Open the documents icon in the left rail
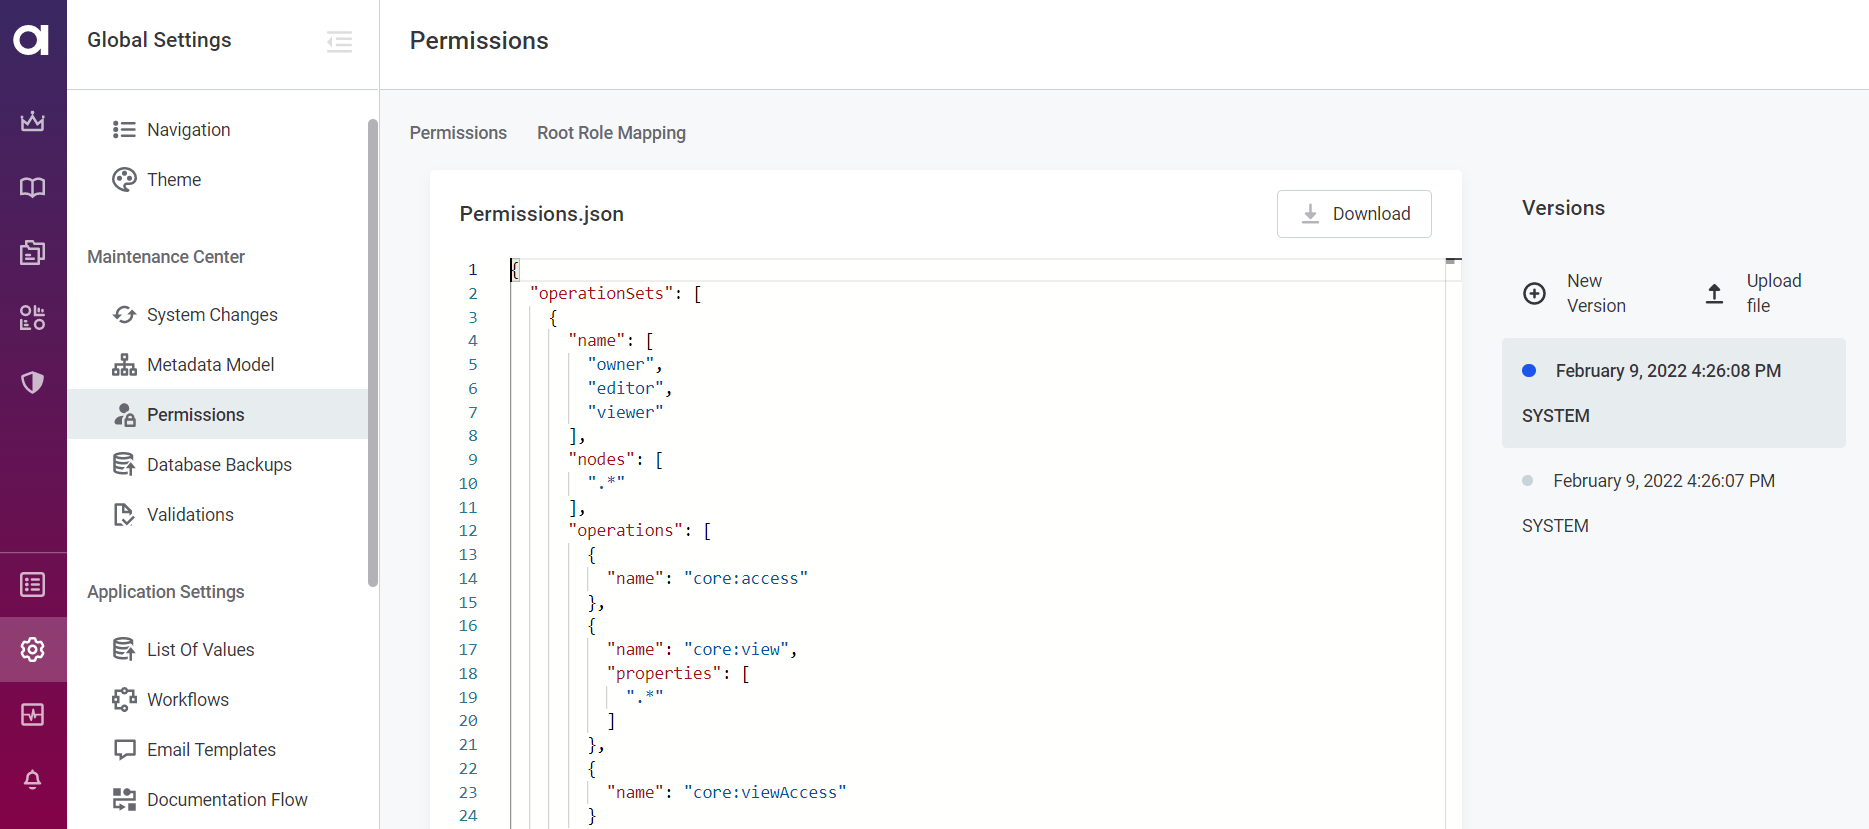 tap(33, 252)
